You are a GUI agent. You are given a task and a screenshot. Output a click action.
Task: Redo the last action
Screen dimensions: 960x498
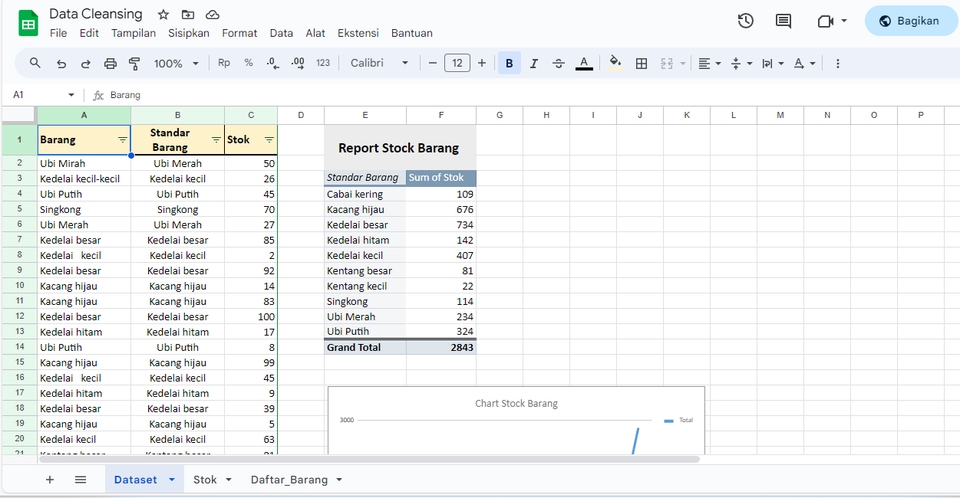(x=86, y=64)
